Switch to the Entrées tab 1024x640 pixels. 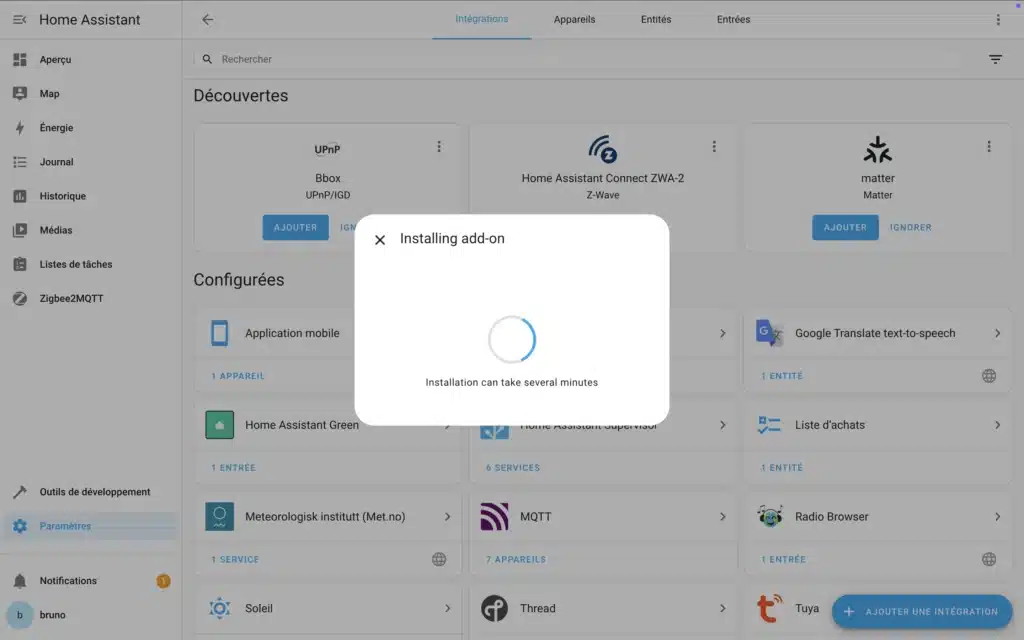733,20
